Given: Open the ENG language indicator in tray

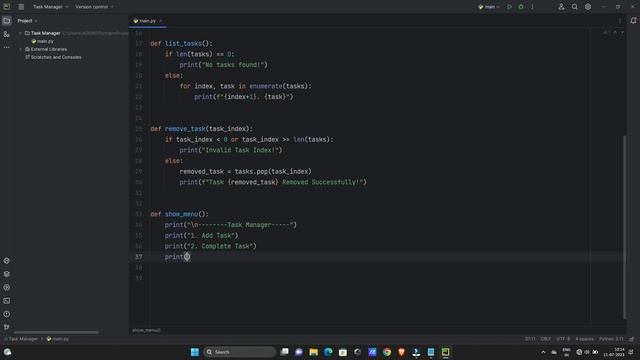Looking at the screenshot, I should pyautogui.click(x=566, y=352).
